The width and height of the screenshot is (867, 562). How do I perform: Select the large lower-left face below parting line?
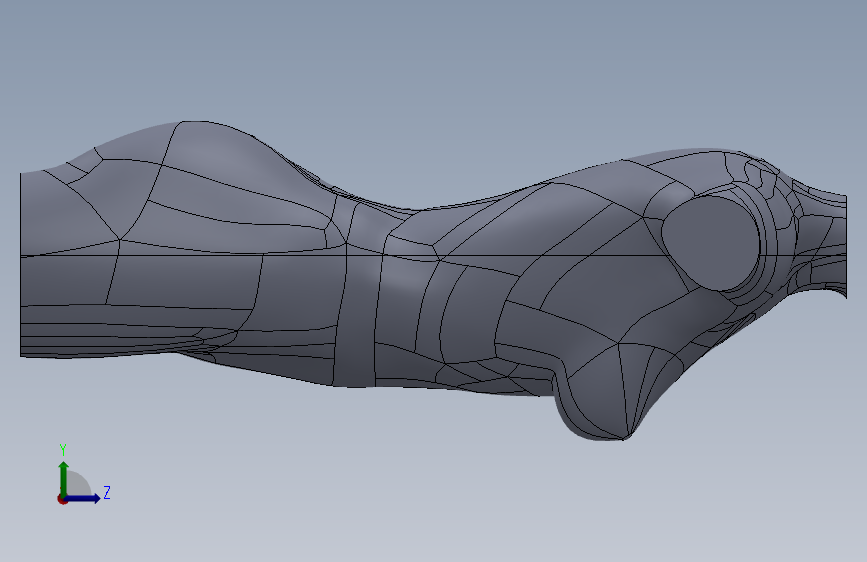click(x=182, y=282)
